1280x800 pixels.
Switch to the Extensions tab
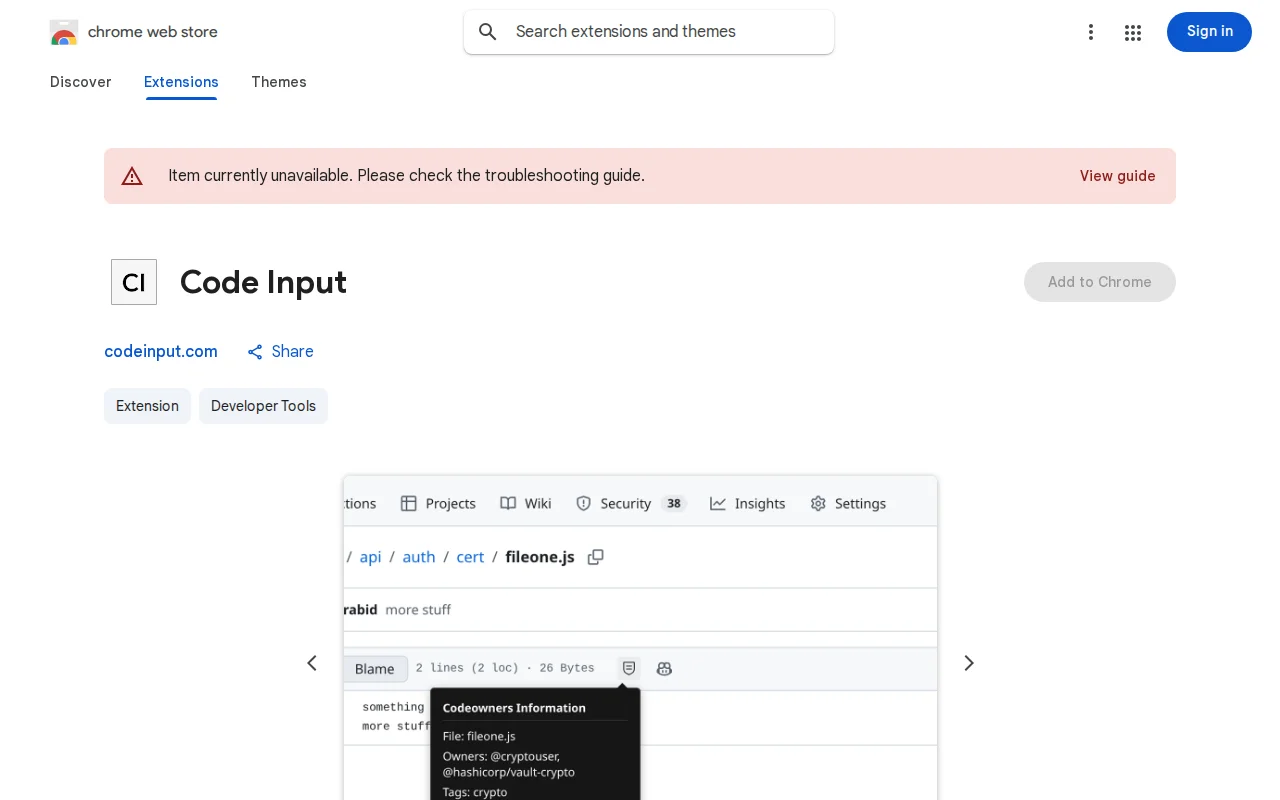click(x=181, y=82)
